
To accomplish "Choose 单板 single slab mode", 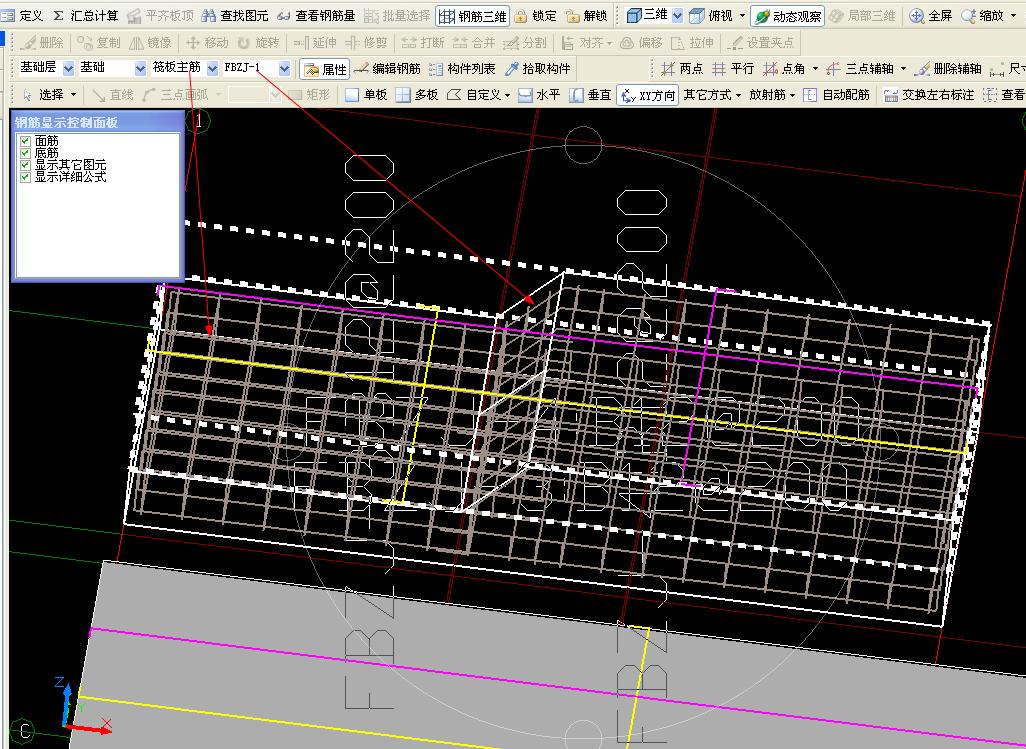I will (366, 95).
